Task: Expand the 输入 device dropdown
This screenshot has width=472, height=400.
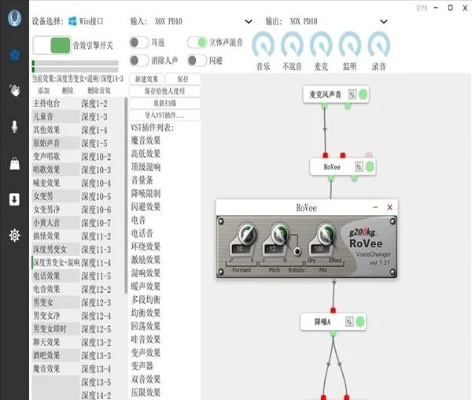Action: point(248,22)
